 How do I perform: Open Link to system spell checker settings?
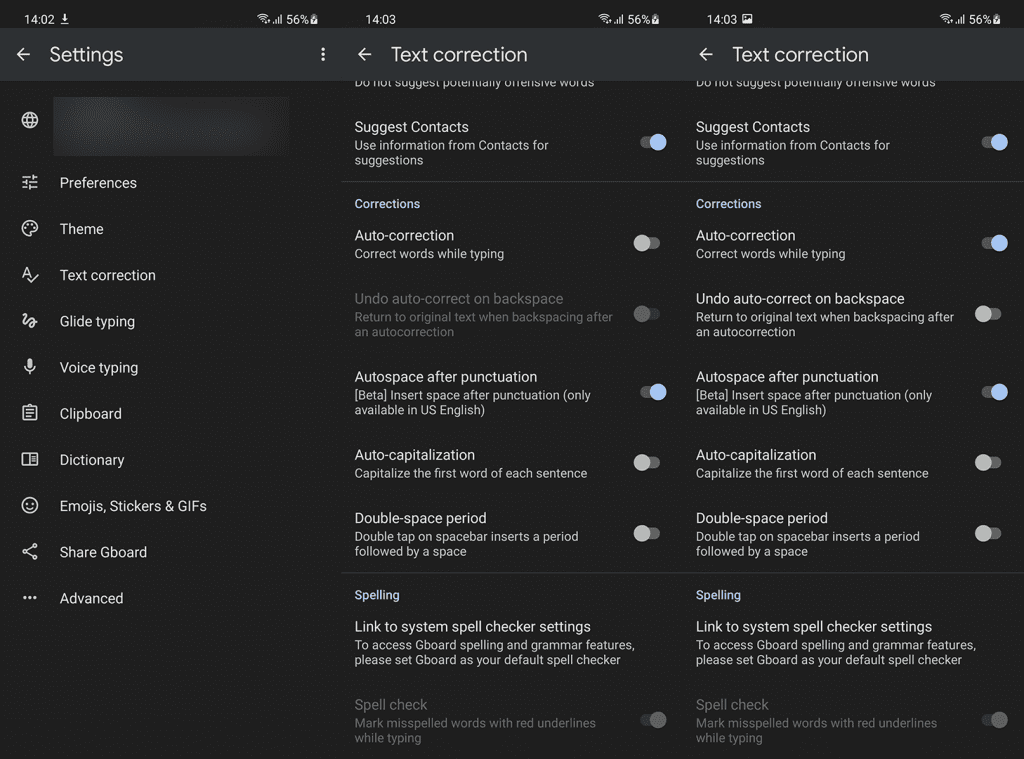(472, 626)
